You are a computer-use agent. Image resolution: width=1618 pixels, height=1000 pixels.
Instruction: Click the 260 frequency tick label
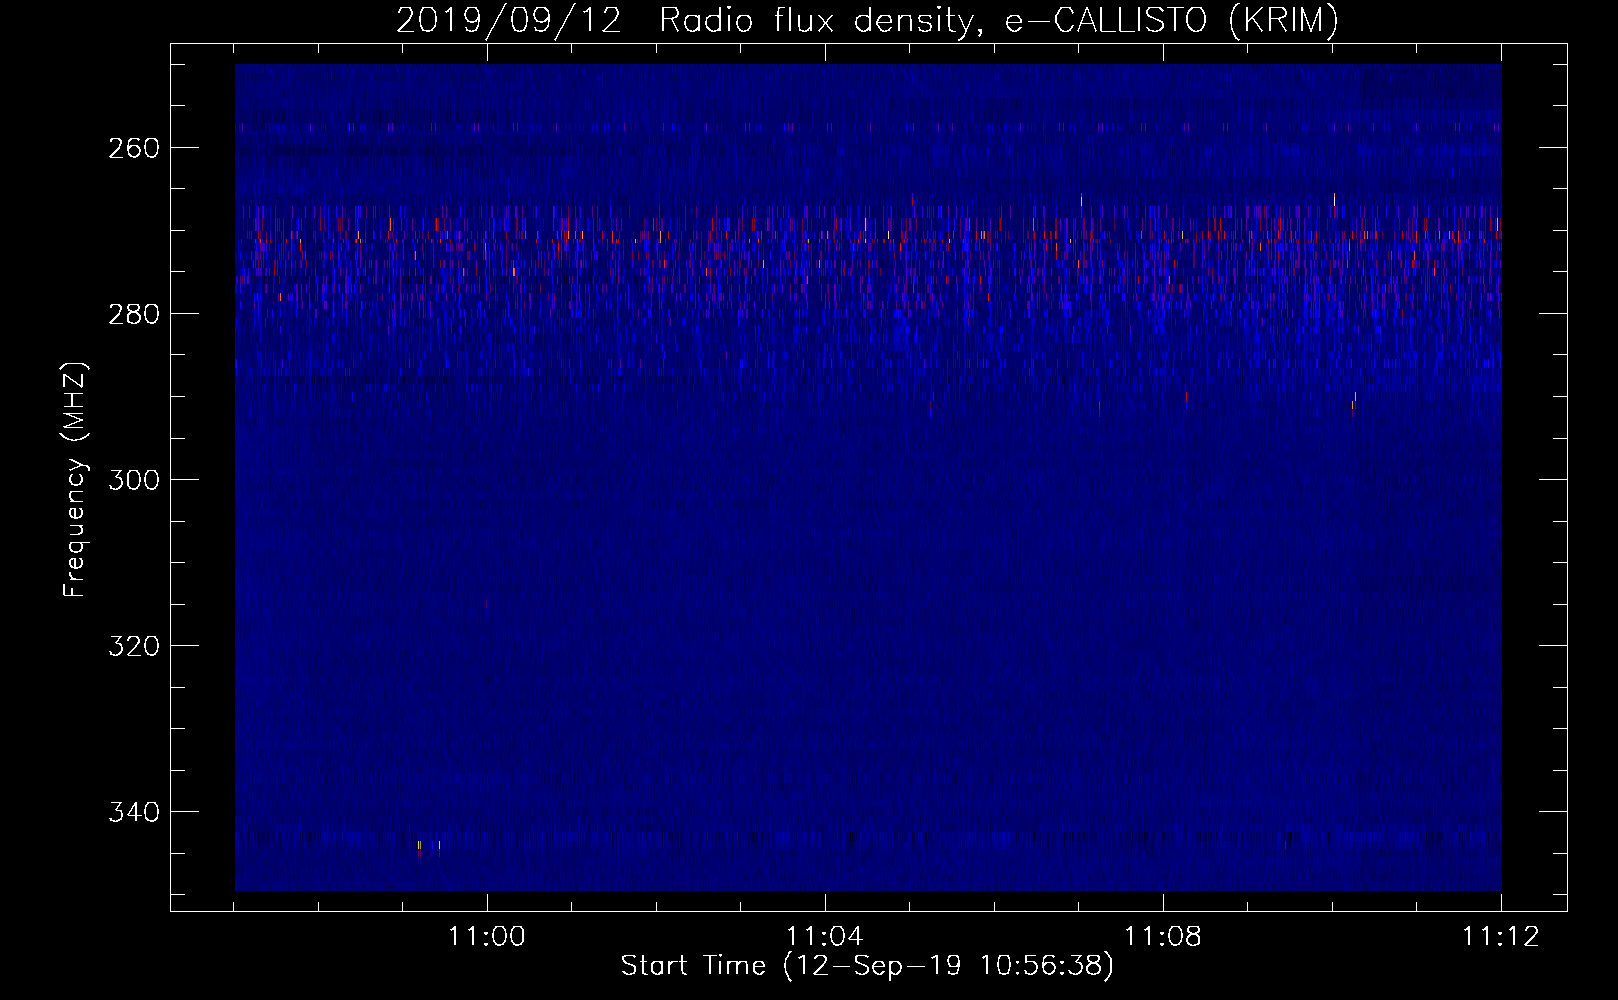coord(133,148)
